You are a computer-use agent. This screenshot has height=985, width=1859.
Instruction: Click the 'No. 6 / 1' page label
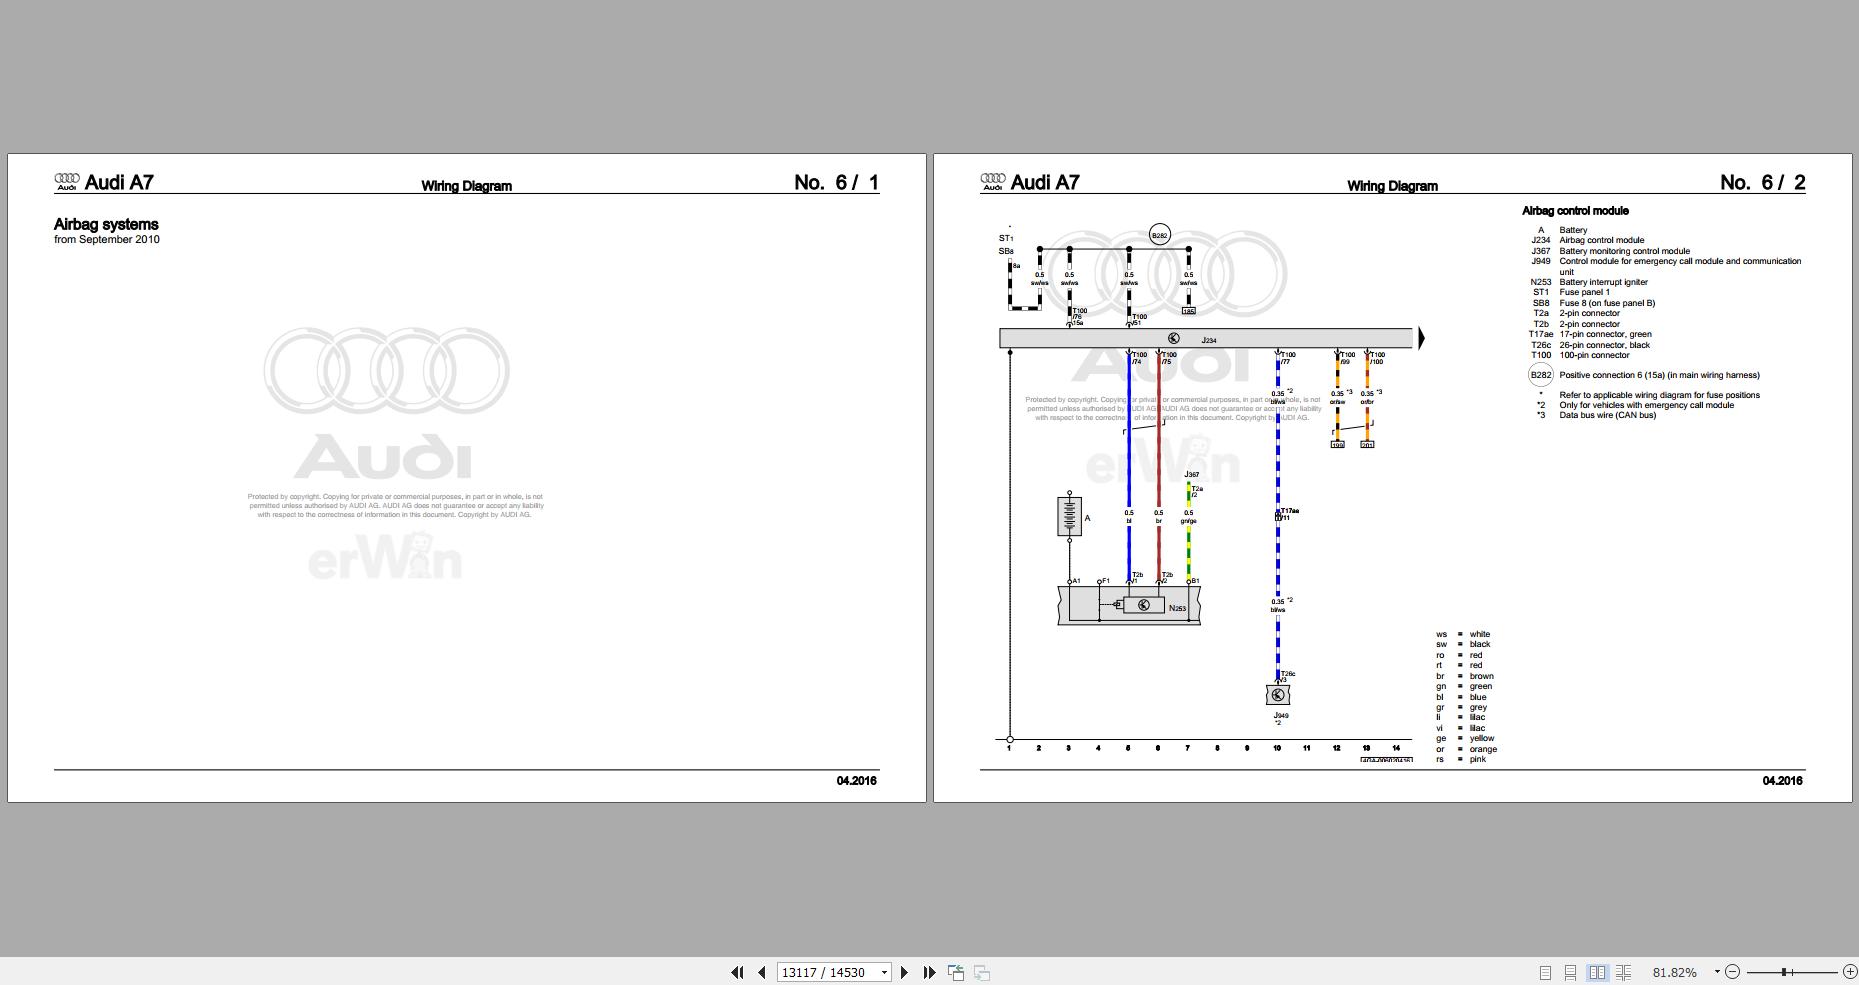point(836,182)
